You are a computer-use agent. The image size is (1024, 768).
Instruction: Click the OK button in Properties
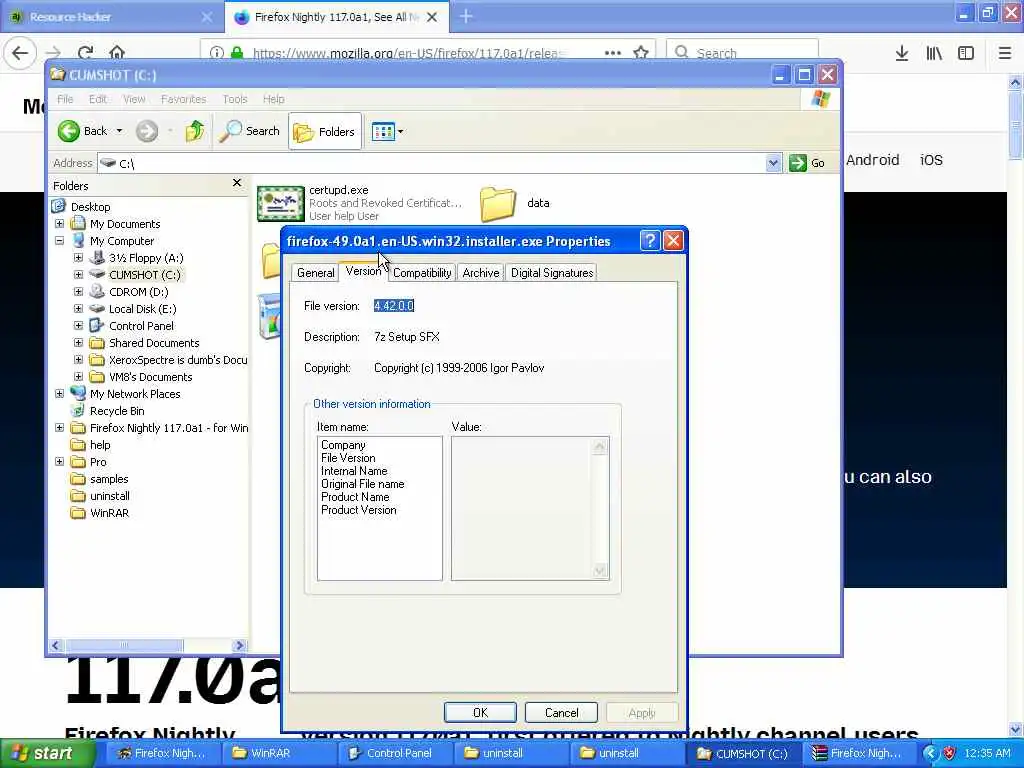(480, 712)
